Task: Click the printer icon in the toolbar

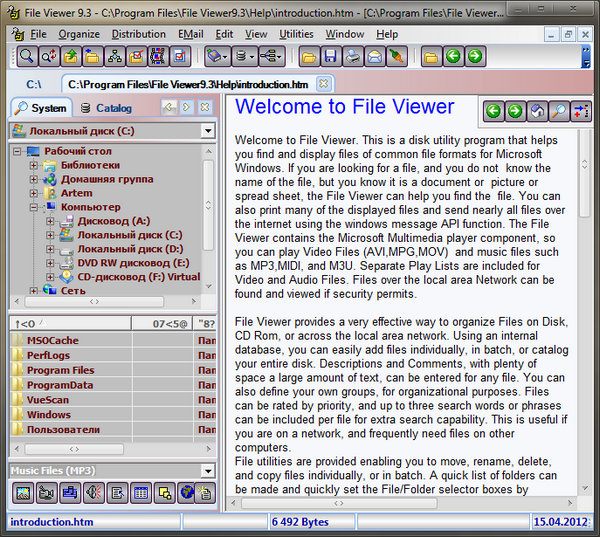Action: pos(352,56)
